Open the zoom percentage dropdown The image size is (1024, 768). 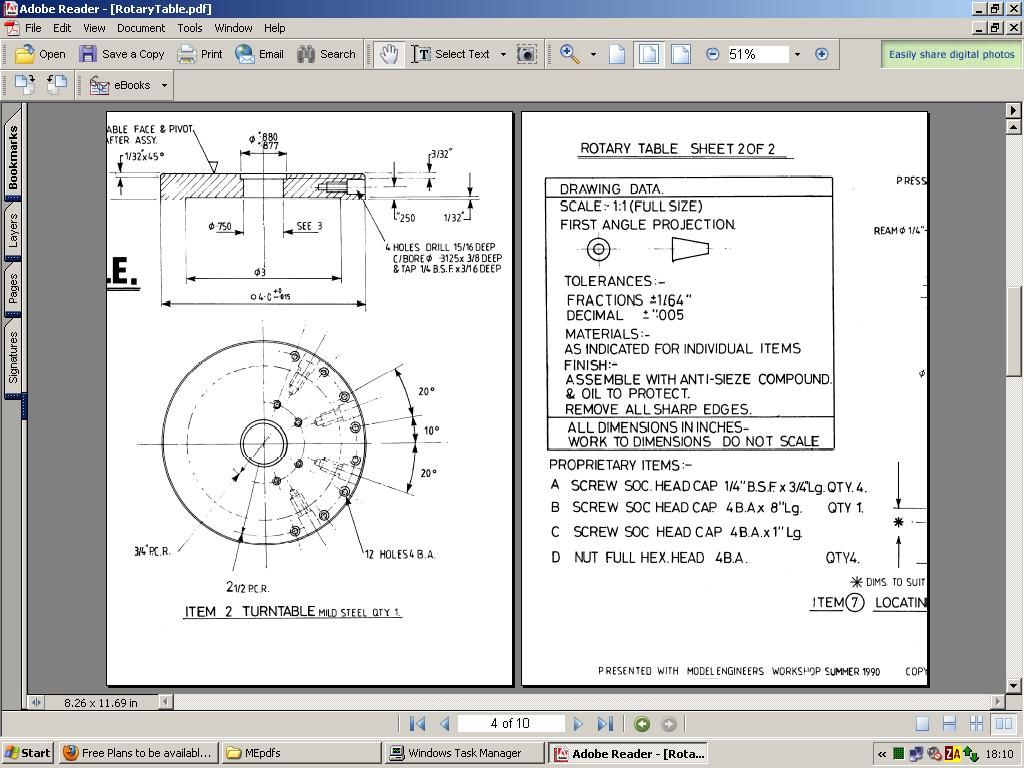pos(797,54)
